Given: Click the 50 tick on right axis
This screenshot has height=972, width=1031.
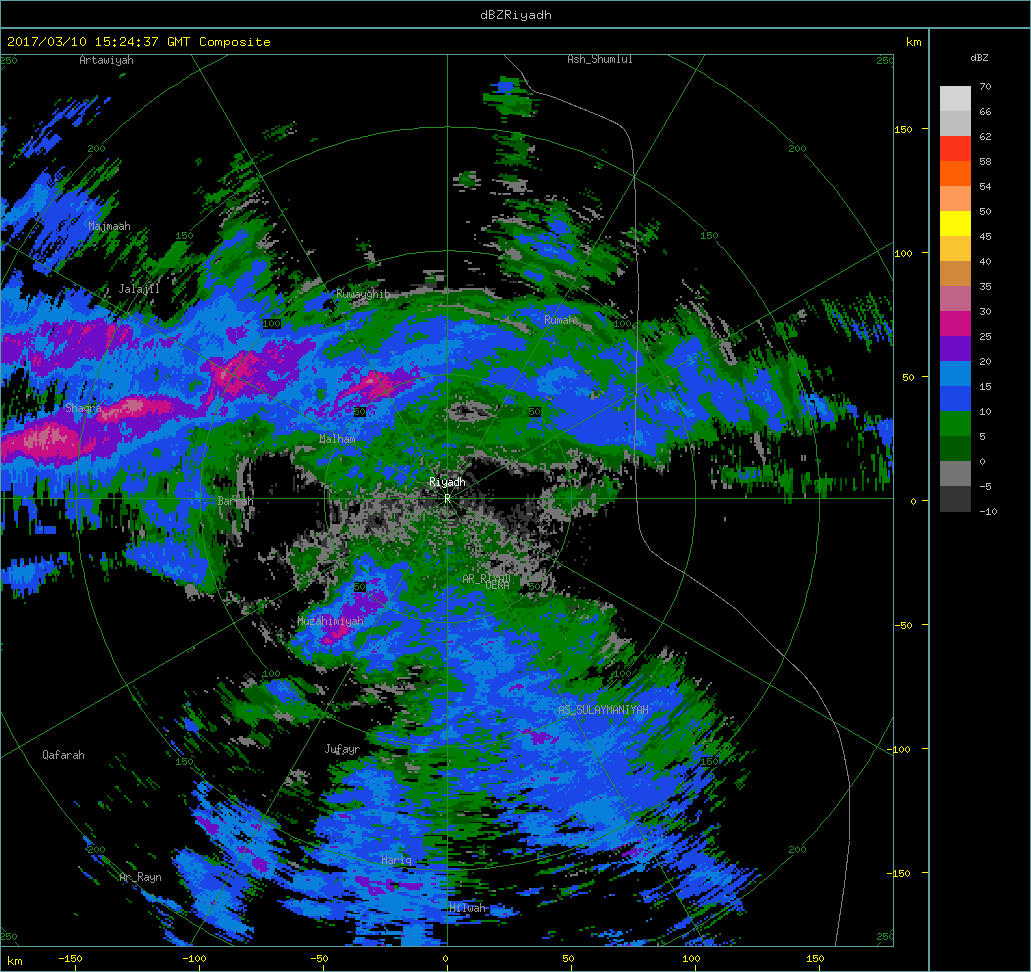Looking at the screenshot, I should point(908,377).
